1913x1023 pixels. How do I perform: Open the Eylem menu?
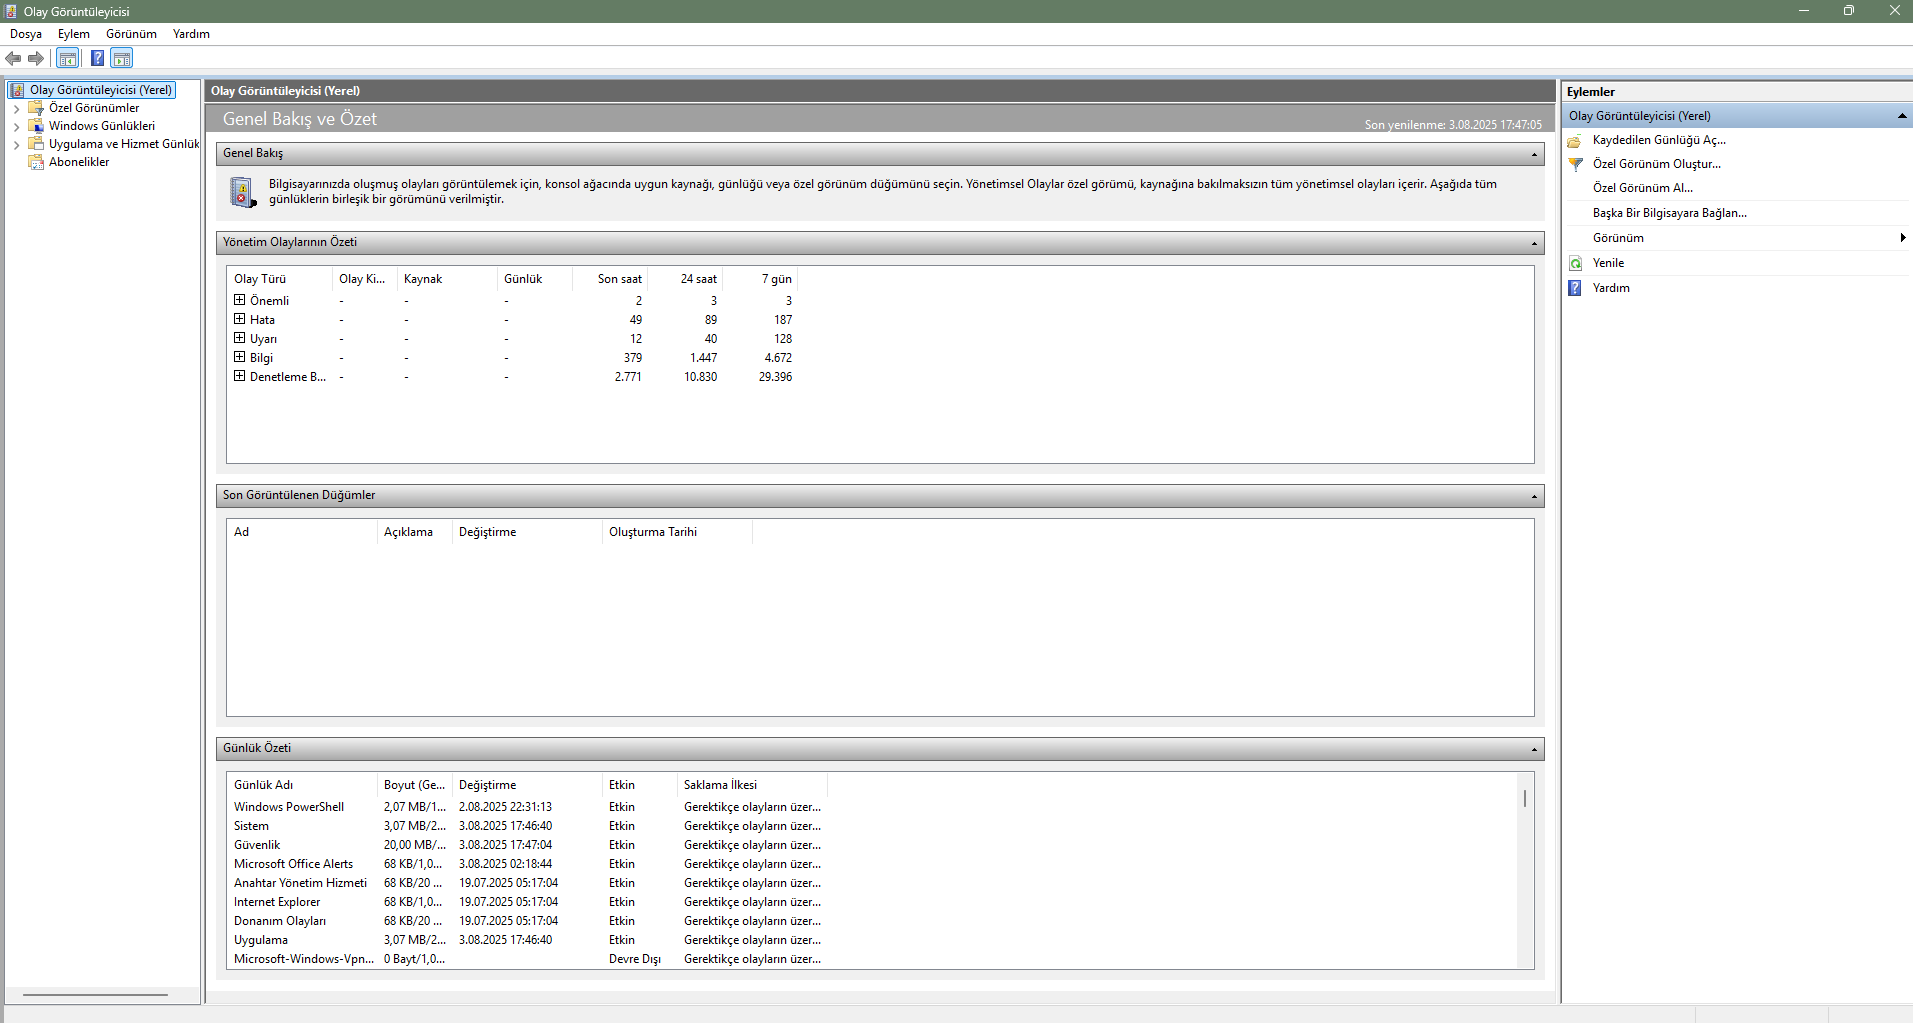point(74,34)
